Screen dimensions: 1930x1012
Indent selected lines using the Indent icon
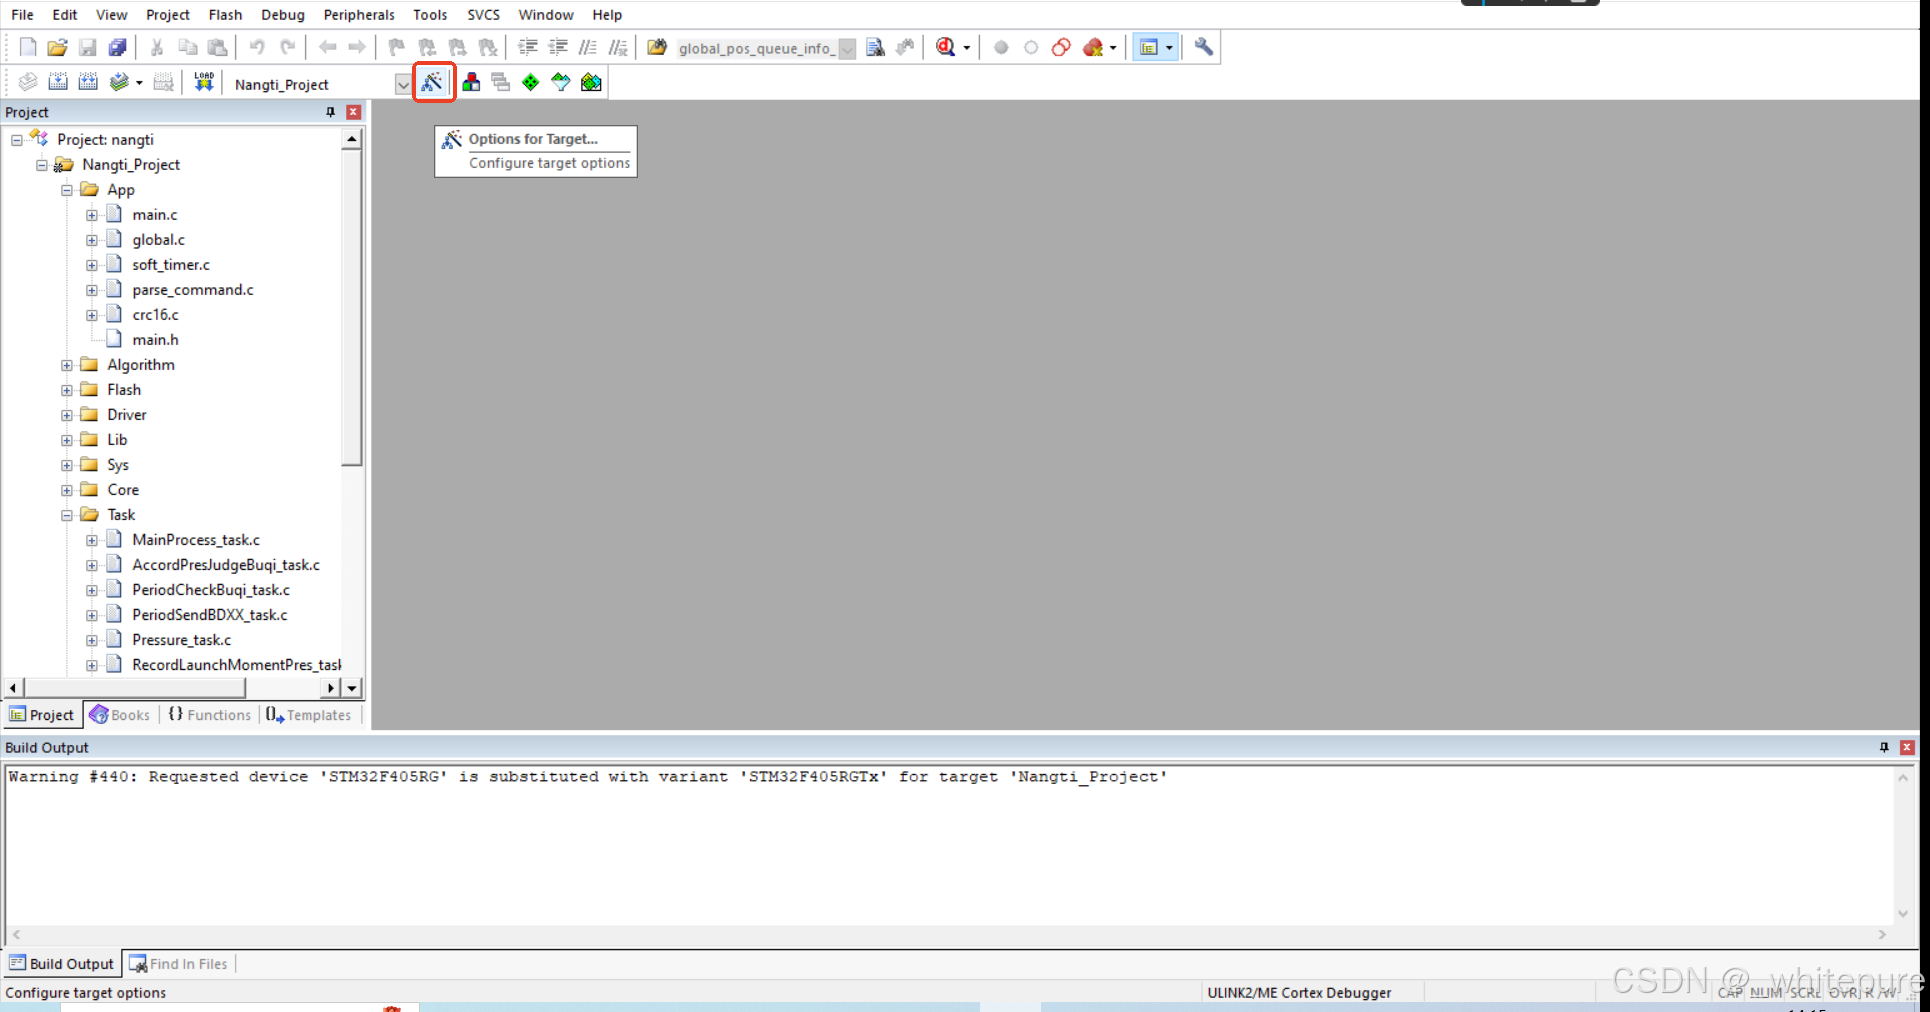click(x=528, y=47)
